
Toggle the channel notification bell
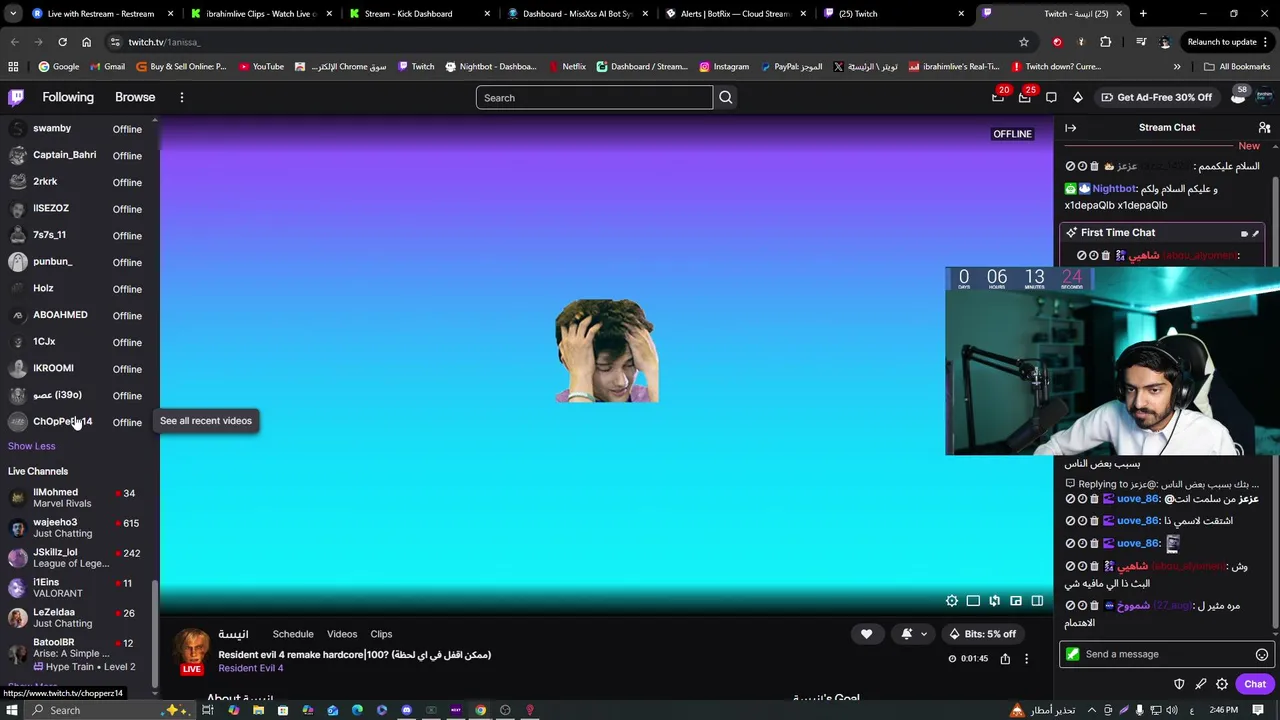(906, 634)
